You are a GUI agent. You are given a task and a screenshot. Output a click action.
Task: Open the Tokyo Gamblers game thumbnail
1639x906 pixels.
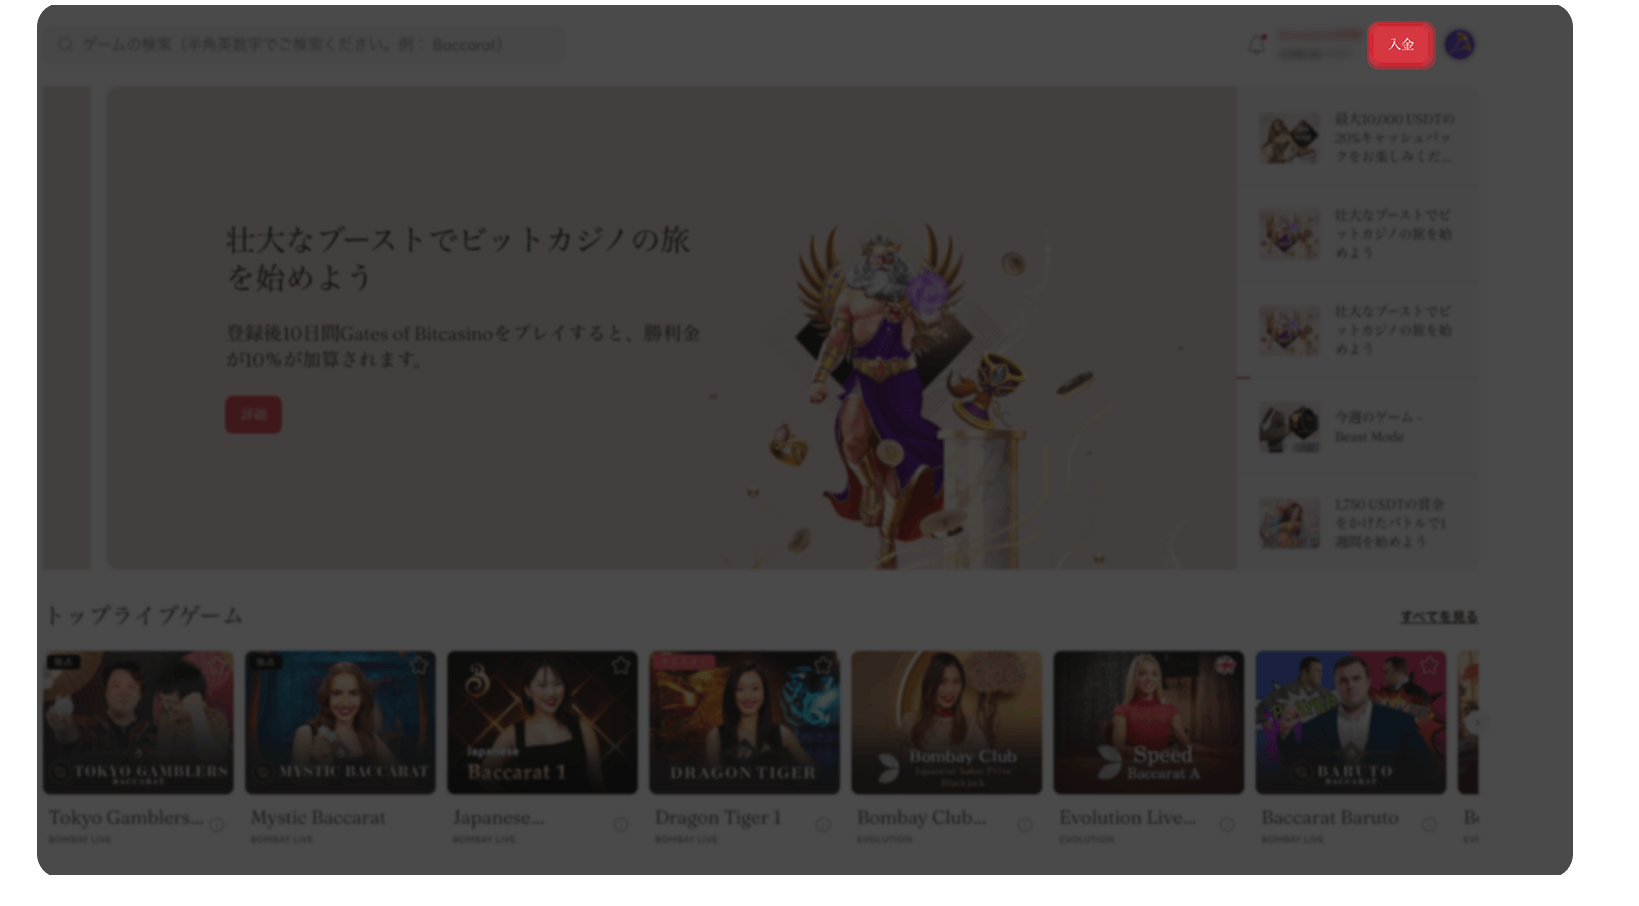[138, 722]
